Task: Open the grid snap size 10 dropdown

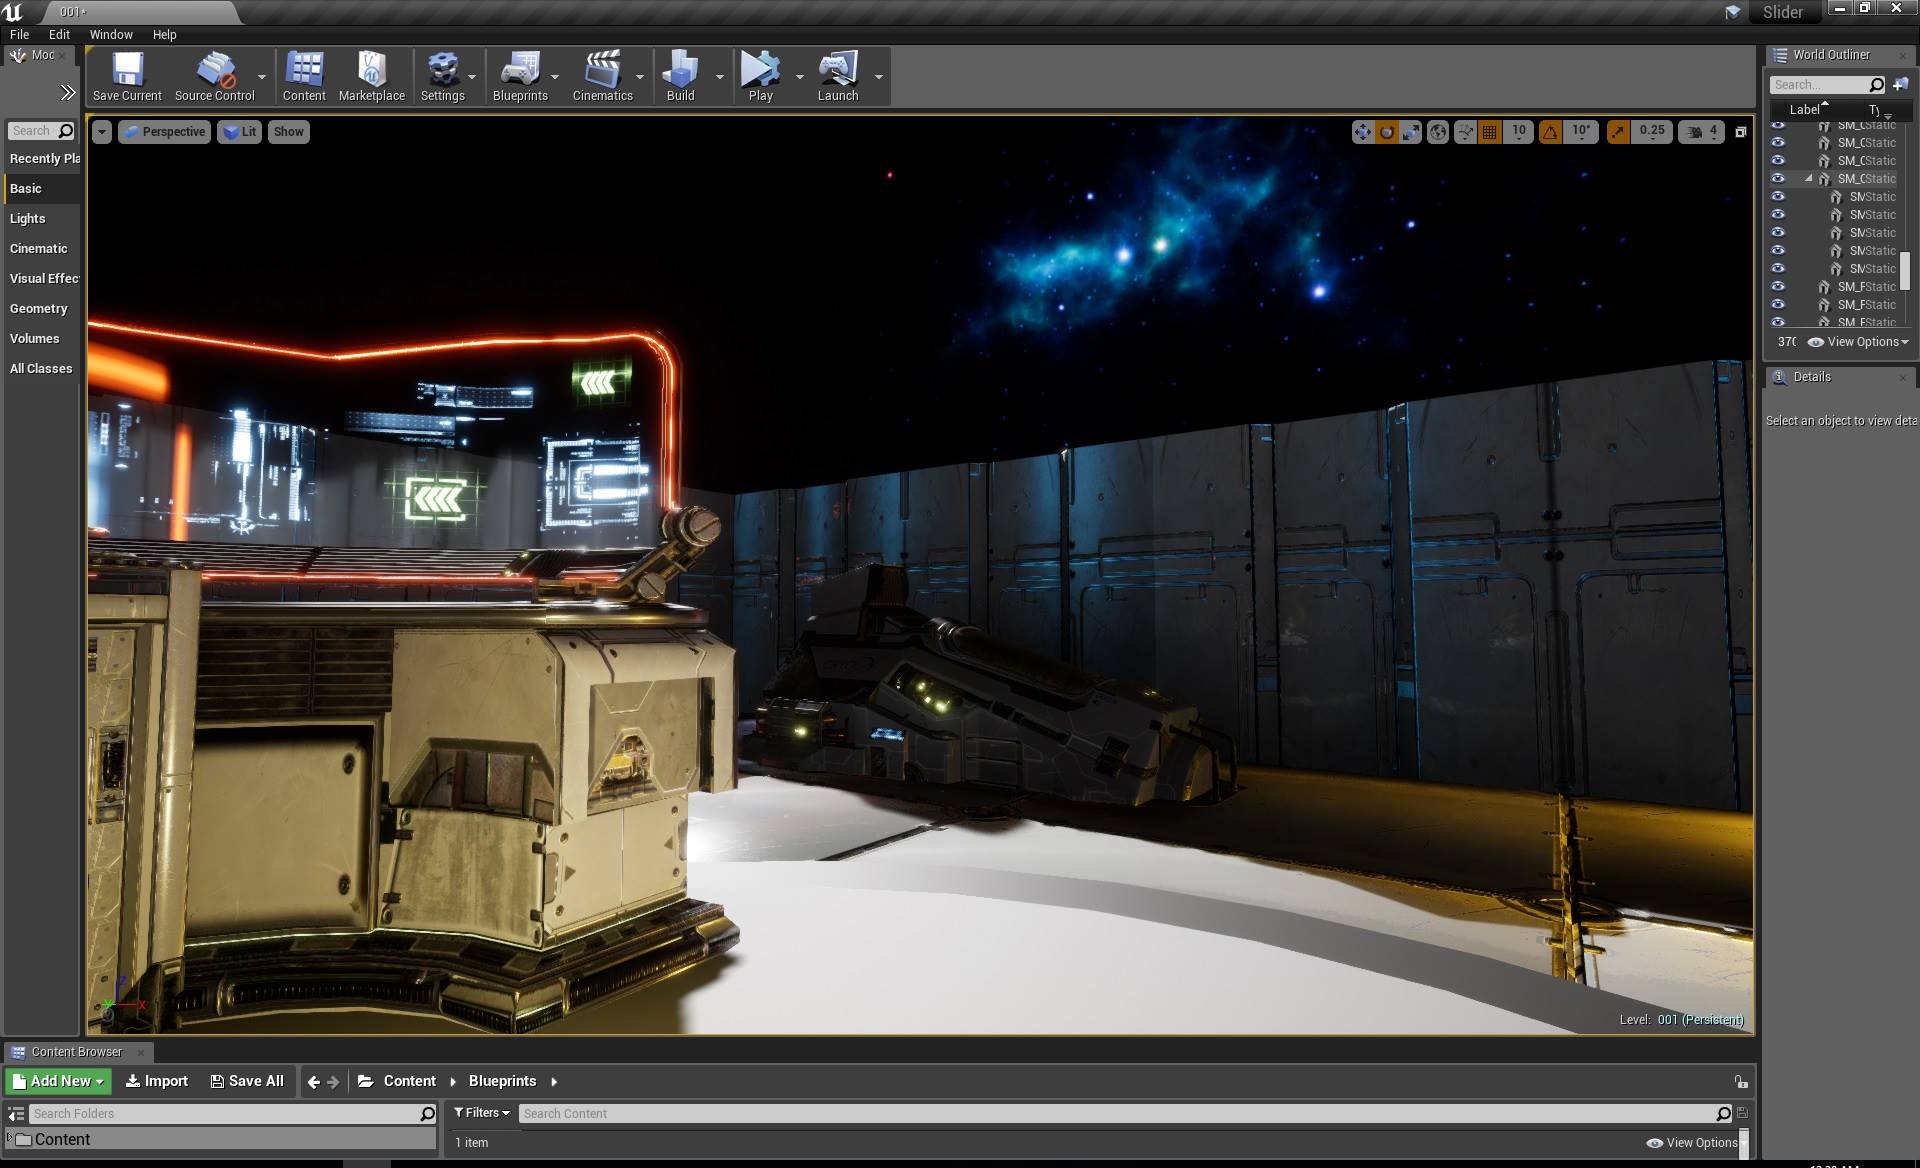Action: click(x=1518, y=131)
